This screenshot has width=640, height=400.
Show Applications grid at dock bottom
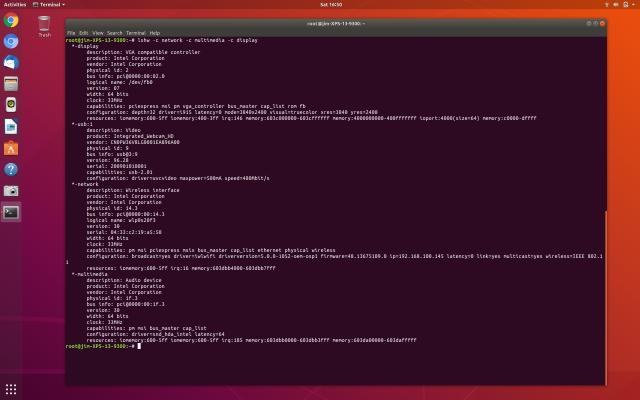(11, 389)
